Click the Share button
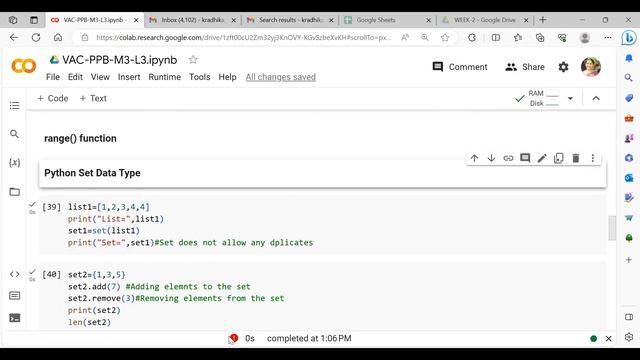This screenshot has height=360, width=640. pos(525,67)
